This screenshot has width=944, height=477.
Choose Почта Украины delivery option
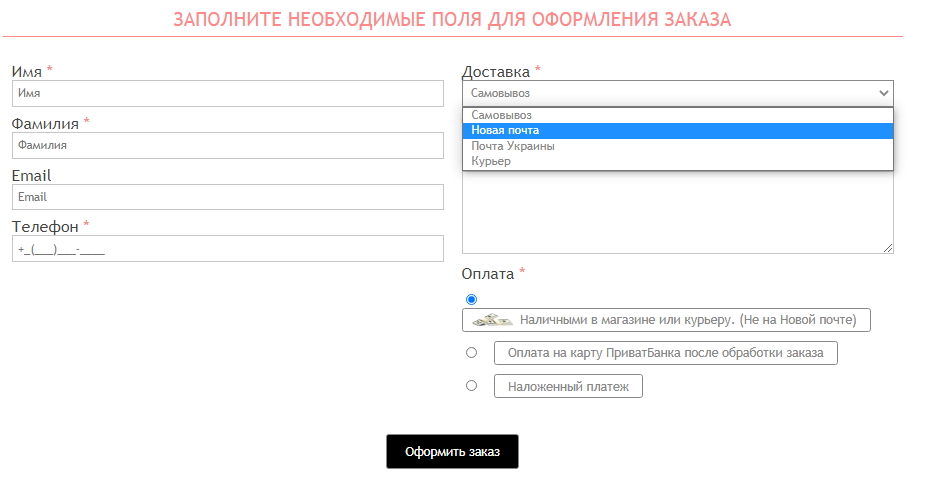[677, 146]
